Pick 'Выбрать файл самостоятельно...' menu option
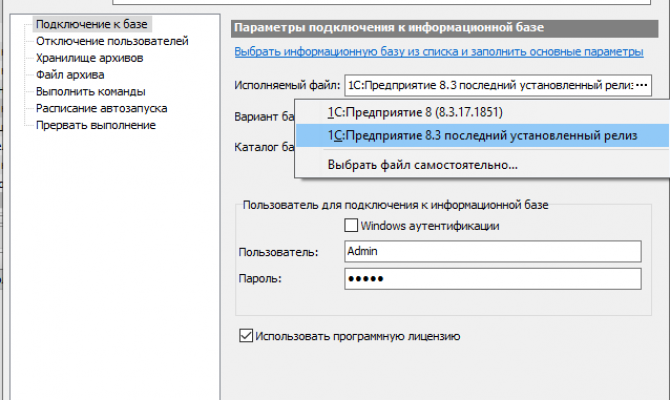Viewport: 670px width, 400px height. pyautogui.click(x=482, y=165)
